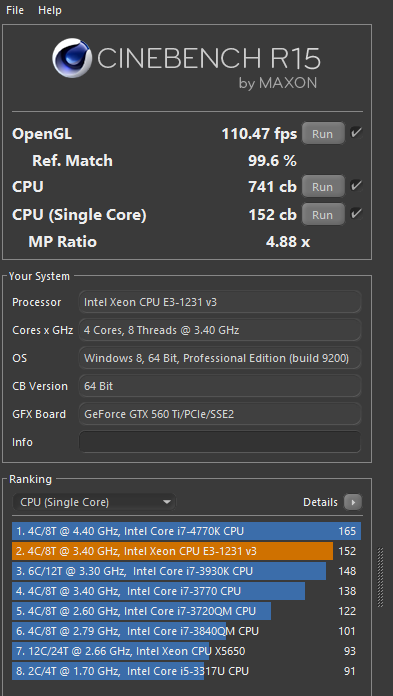Image resolution: width=393 pixels, height=696 pixels.
Task: Run the CPU benchmark
Action: (x=323, y=186)
